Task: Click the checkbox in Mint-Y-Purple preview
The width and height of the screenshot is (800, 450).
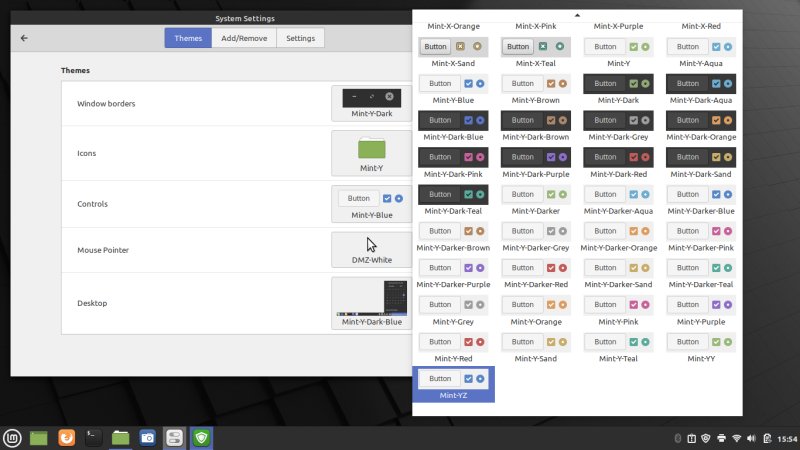Action: click(716, 305)
